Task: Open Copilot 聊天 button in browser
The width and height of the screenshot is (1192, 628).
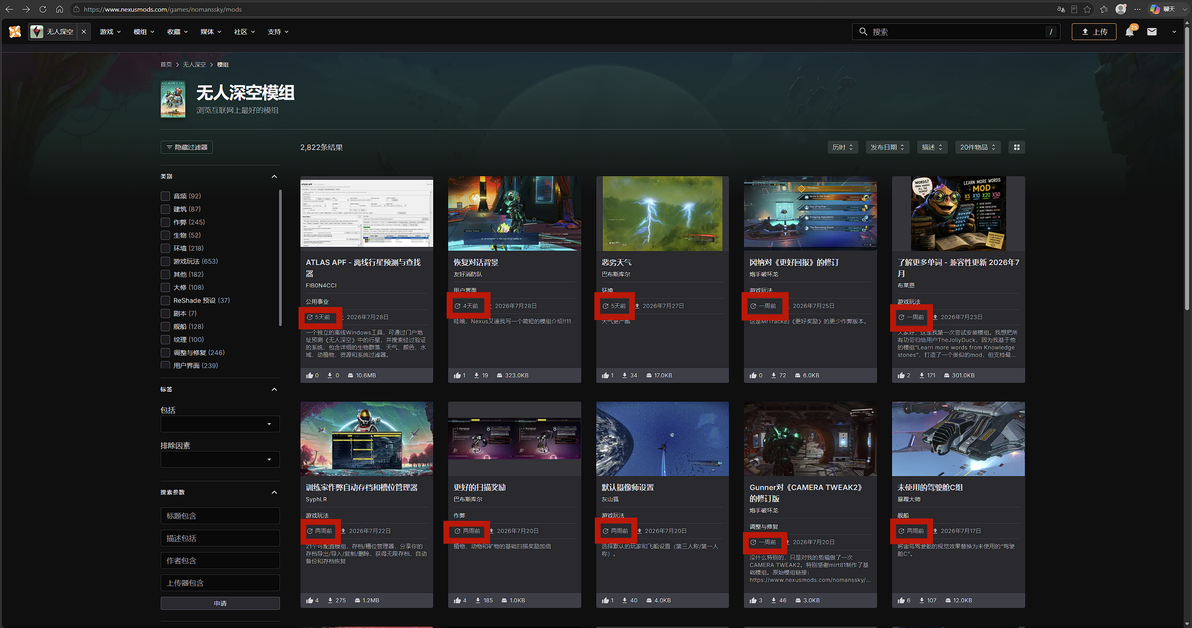Action: click(x=1162, y=9)
